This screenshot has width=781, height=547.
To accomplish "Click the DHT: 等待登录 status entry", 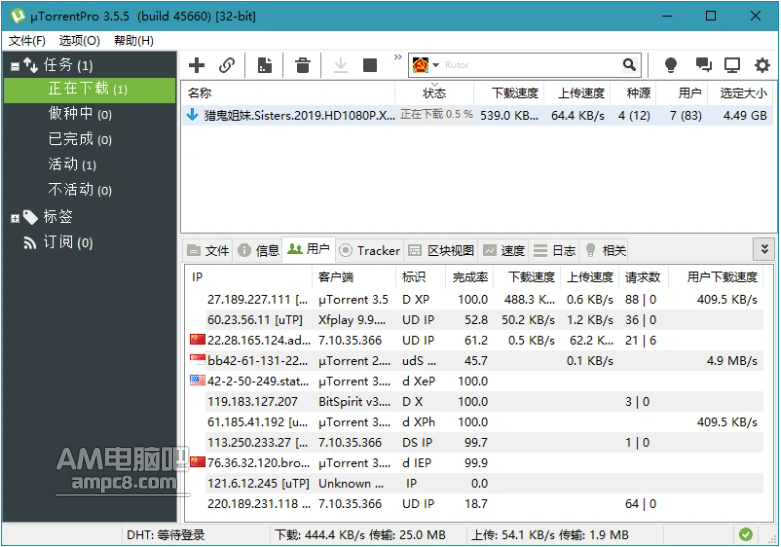I will (x=166, y=535).
